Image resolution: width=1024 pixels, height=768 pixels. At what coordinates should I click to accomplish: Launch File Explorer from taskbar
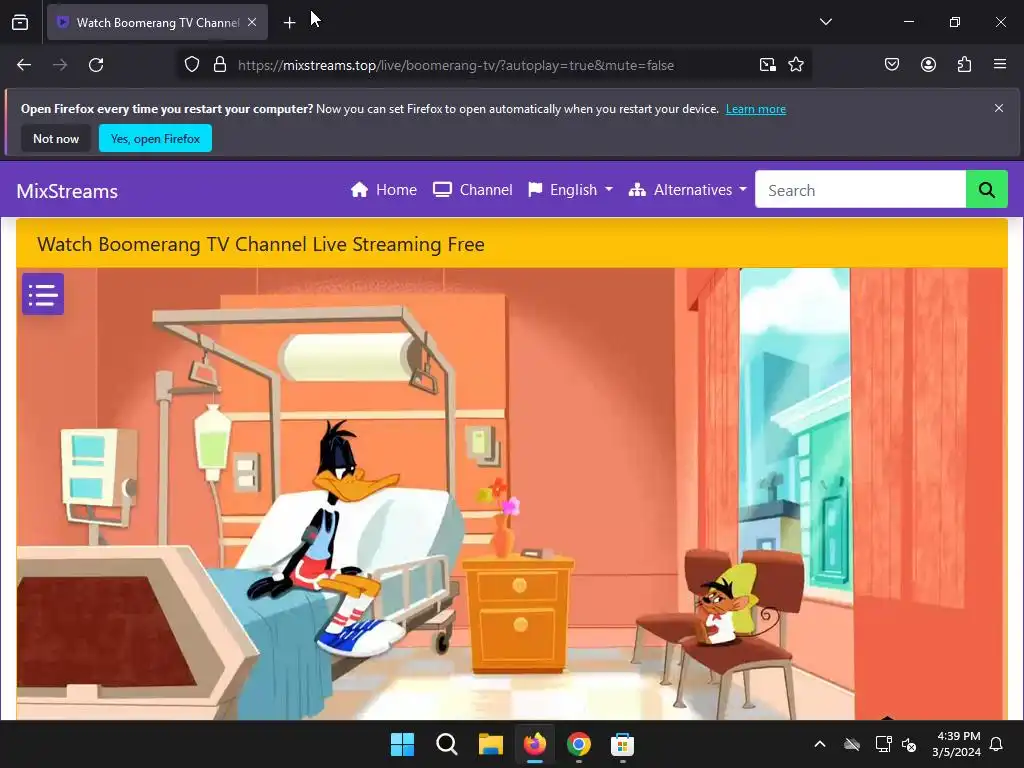(x=490, y=744)
